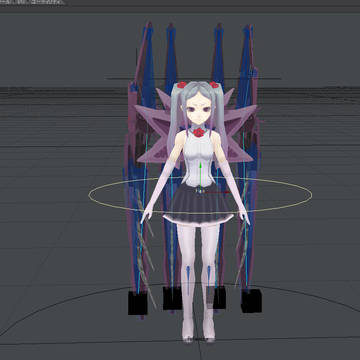The image size is (360, 360).
Task: Select the yellow rotation ring around character
Action: (x=200, y=195)
